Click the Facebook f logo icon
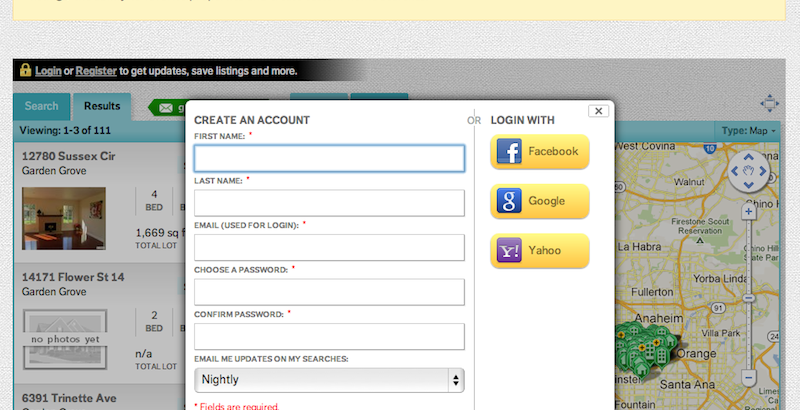Screen dimensions: 800x410 pos(509,151)
